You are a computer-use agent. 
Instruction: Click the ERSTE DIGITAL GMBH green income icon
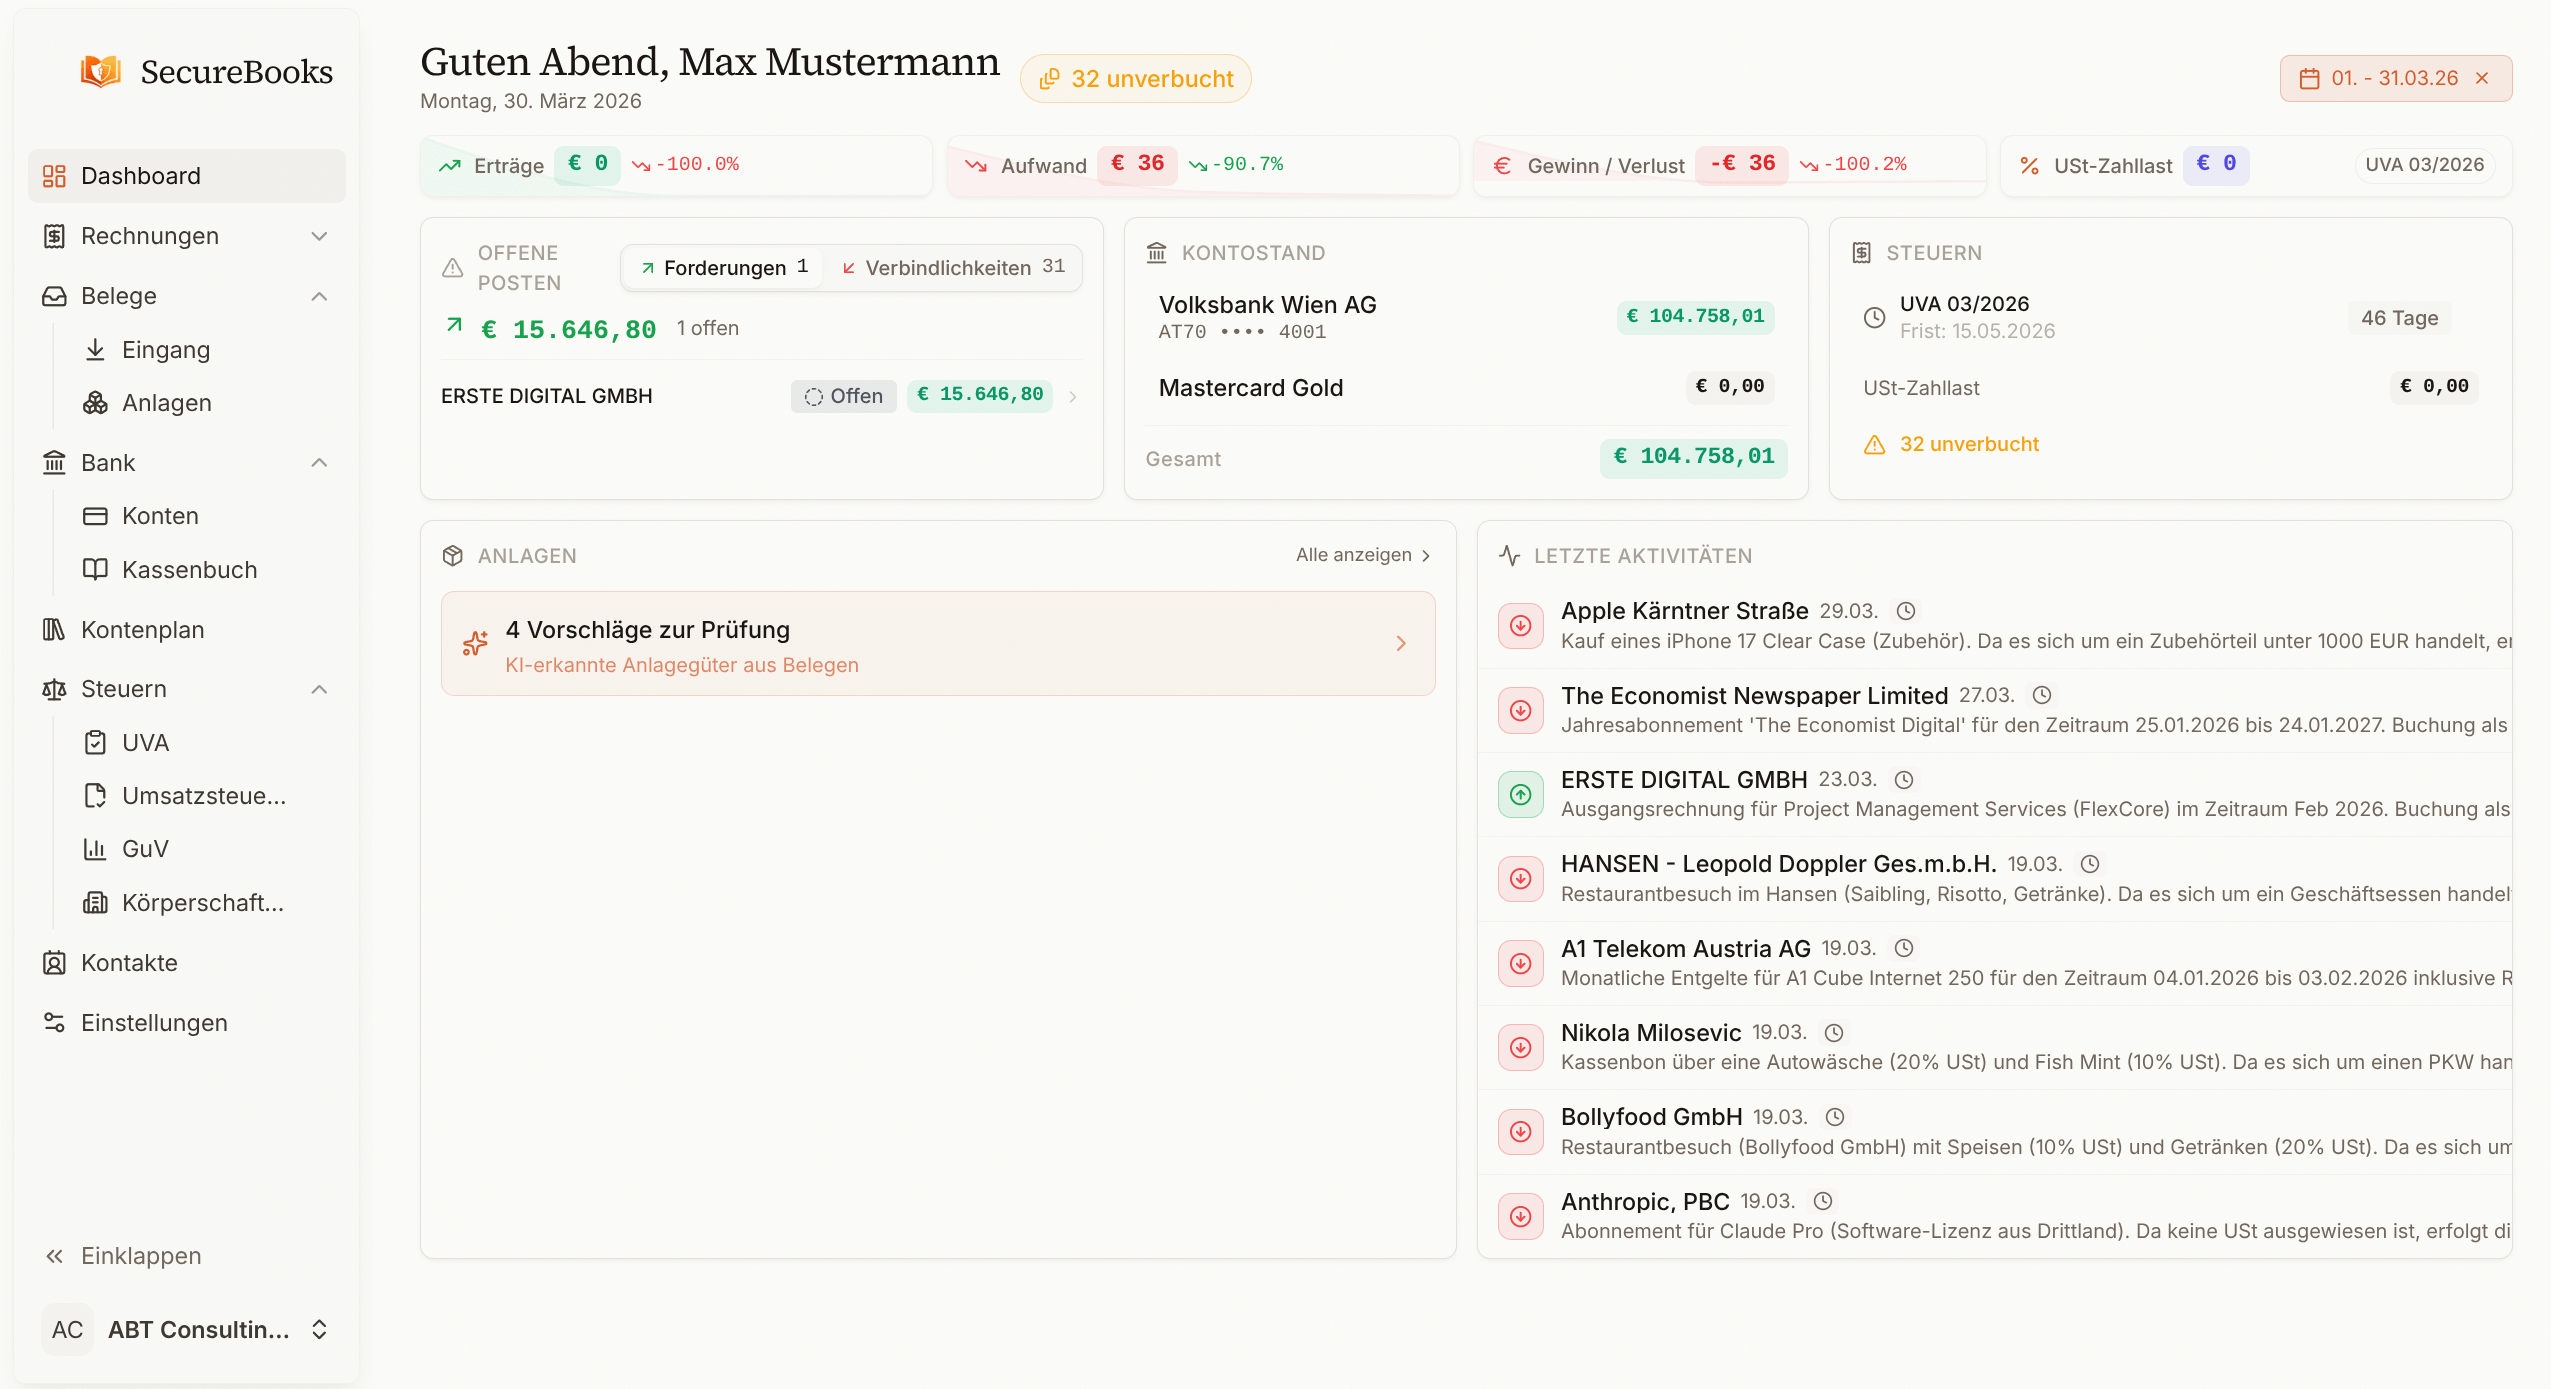click(1520, 795)
